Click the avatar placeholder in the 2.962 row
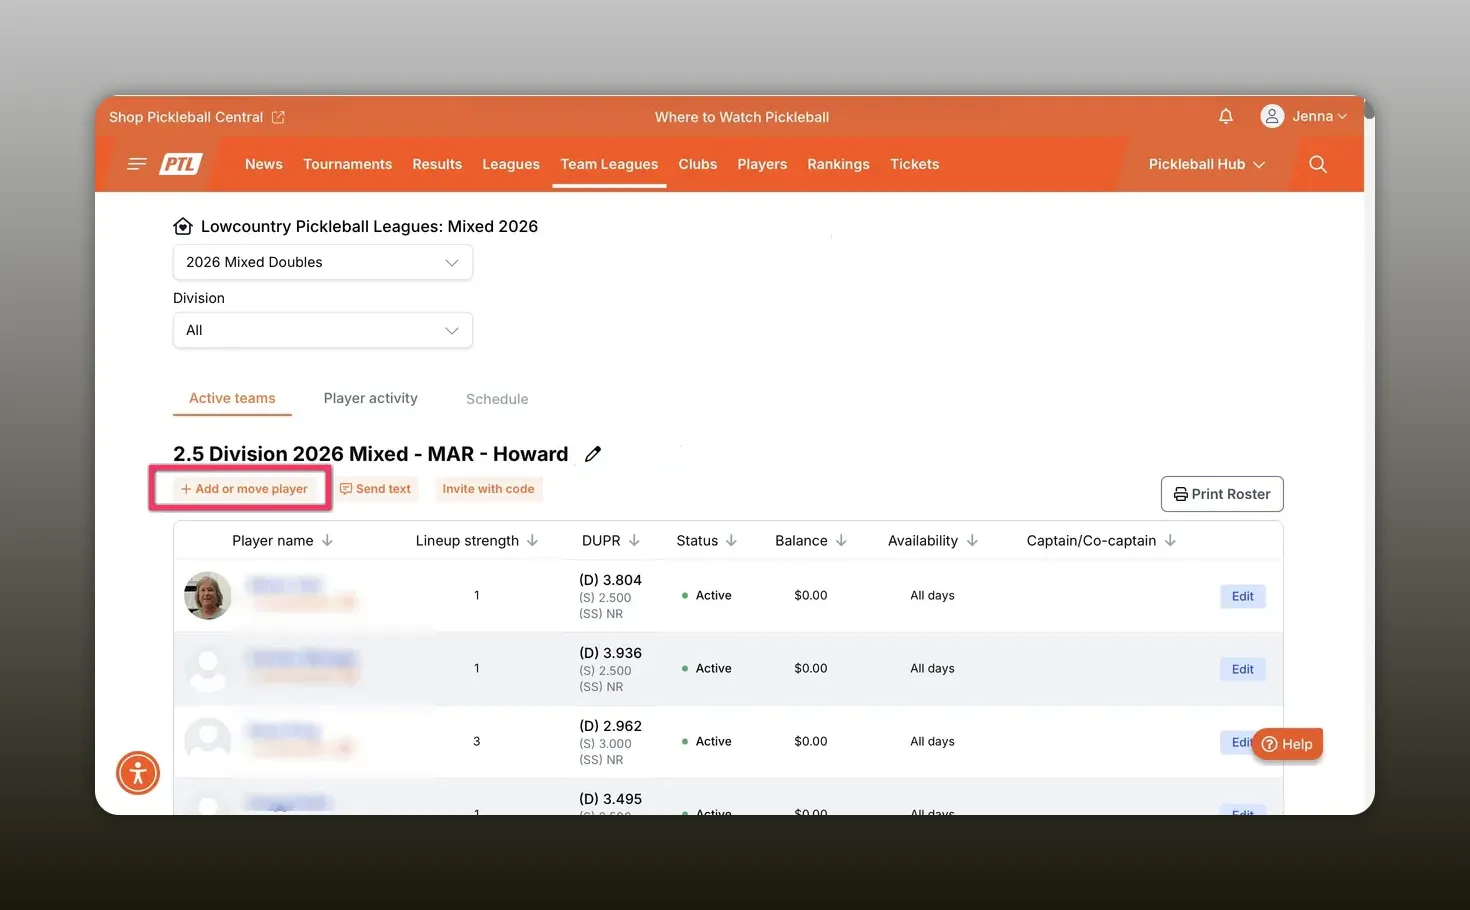1470x910 pixels. [x=208, y=742]
